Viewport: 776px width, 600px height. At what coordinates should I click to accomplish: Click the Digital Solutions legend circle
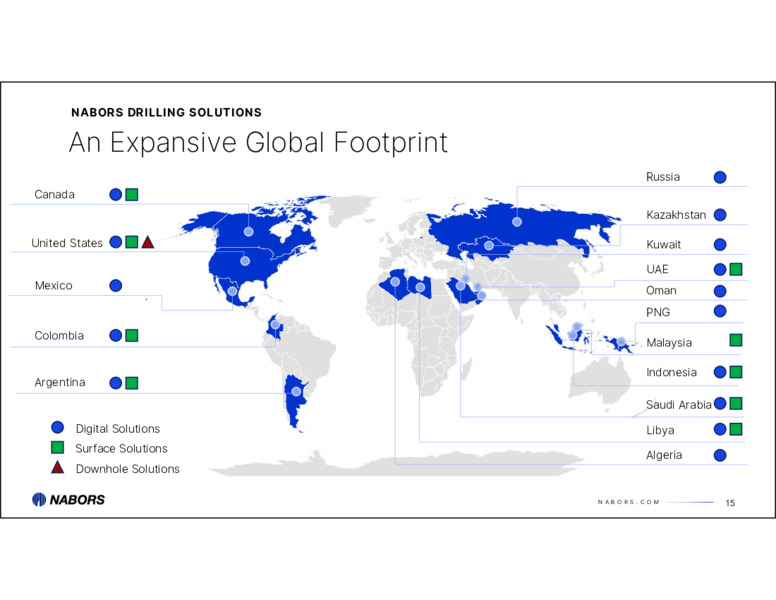[x=57, y=427]
